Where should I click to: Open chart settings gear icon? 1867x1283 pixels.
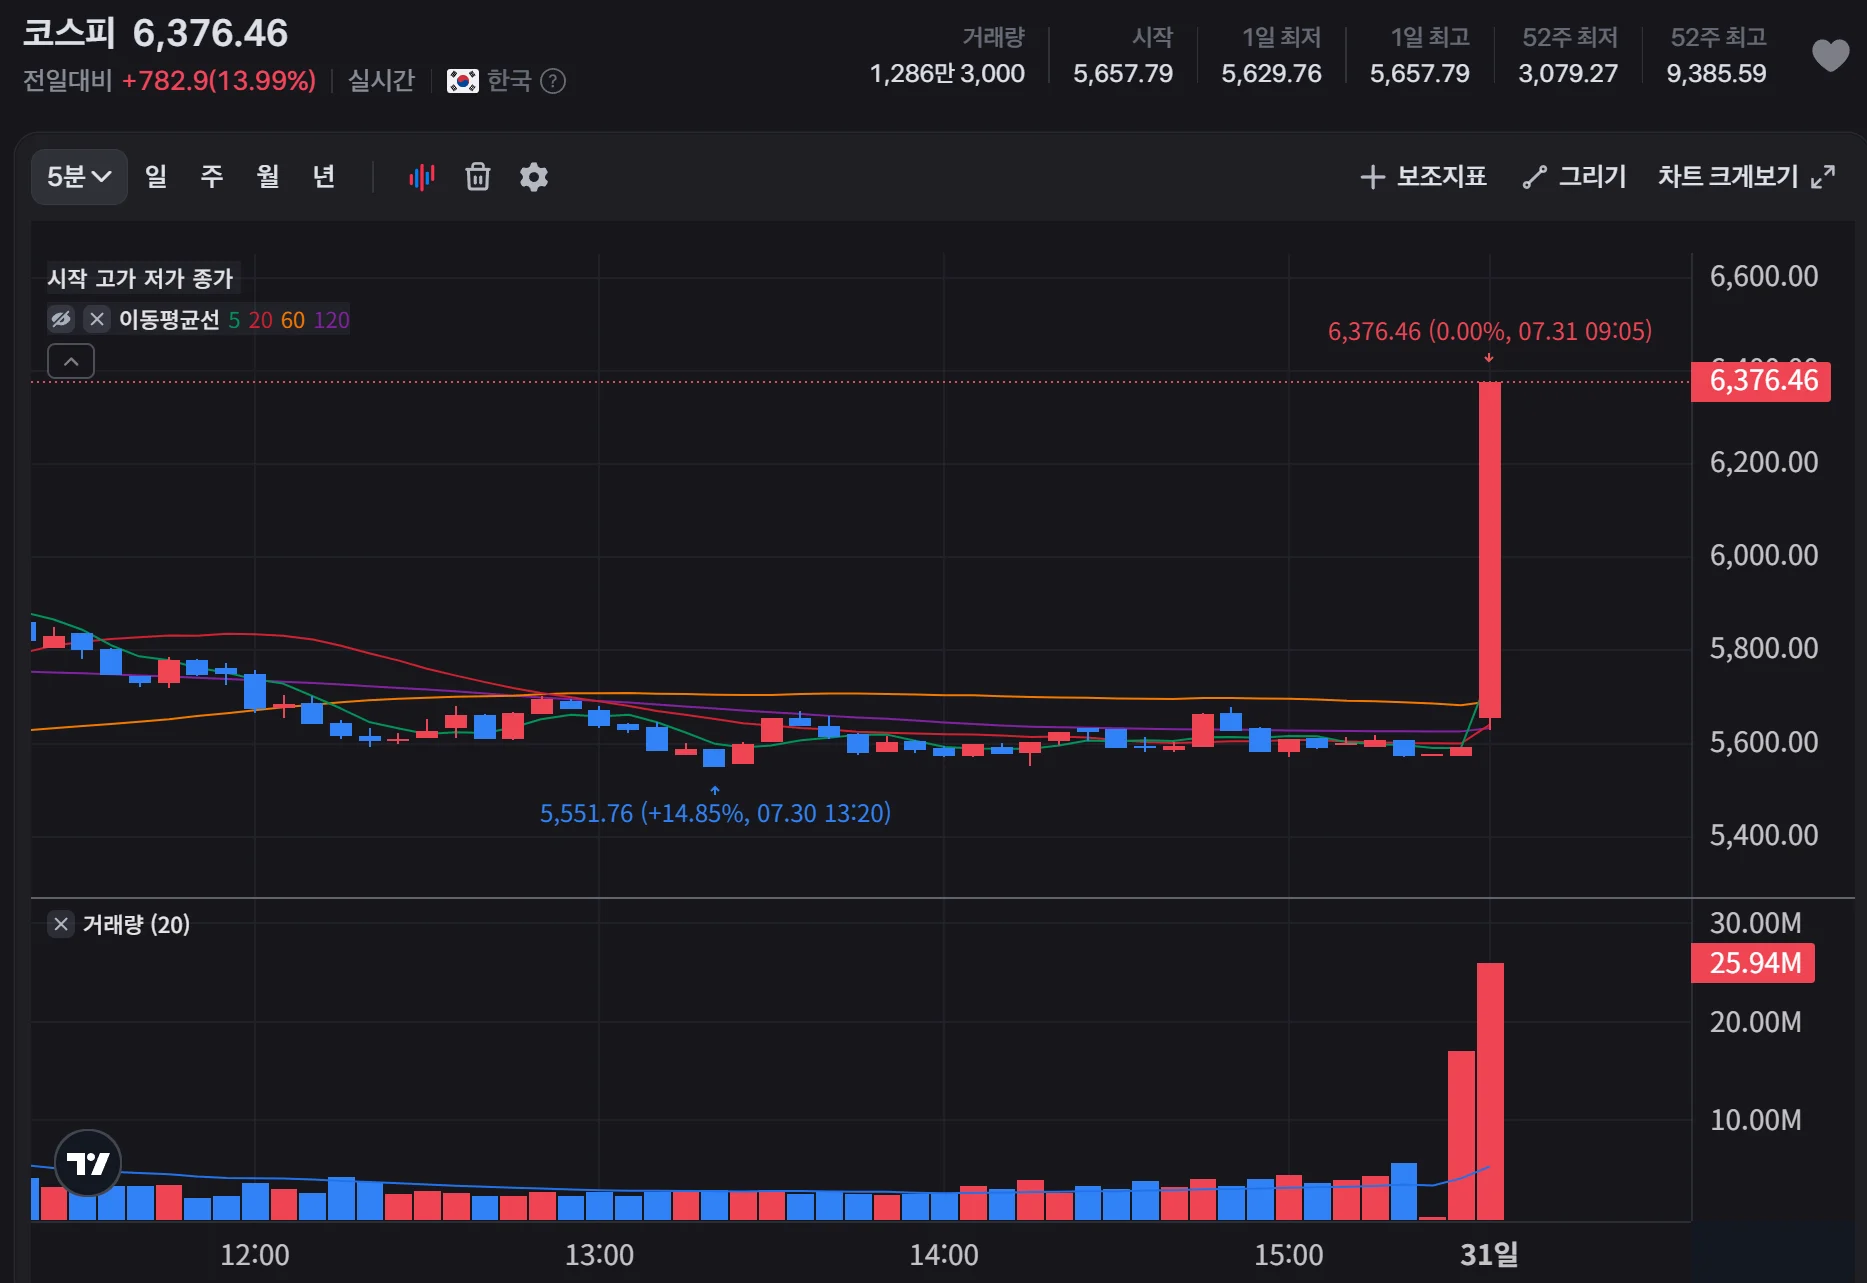pyautogui.click(x=534, y=177)
